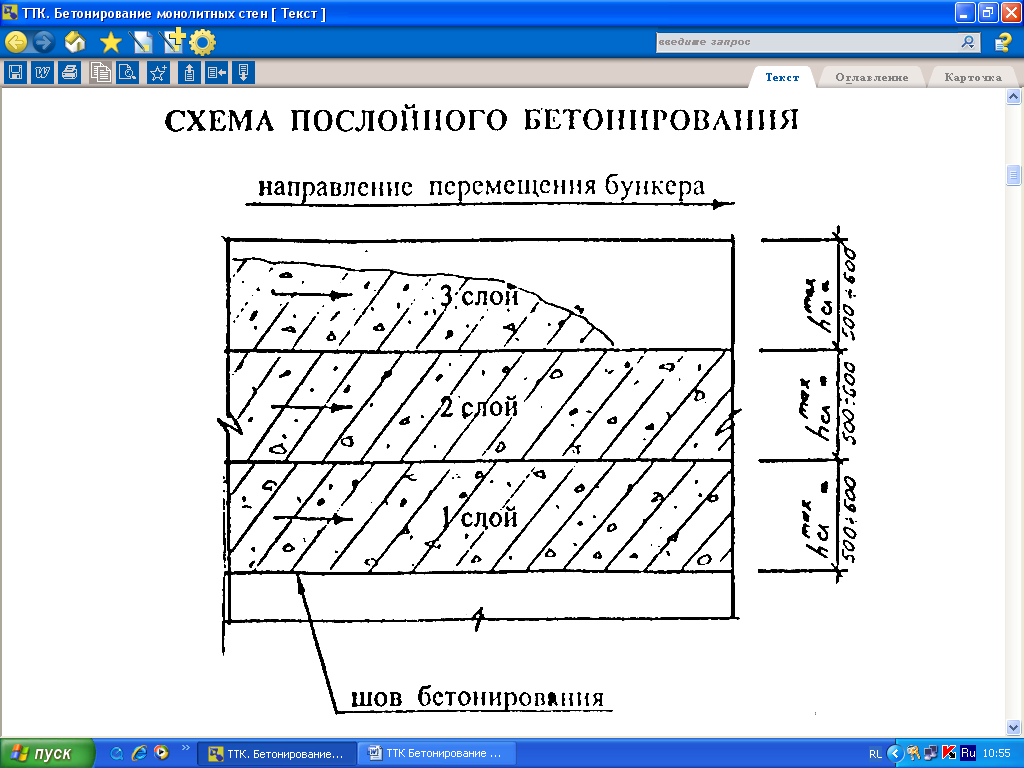The width and height of the screenshot is (1024, 768).
Task: Click the toolbar icon with the left arrow
Action: coord(216,72)
